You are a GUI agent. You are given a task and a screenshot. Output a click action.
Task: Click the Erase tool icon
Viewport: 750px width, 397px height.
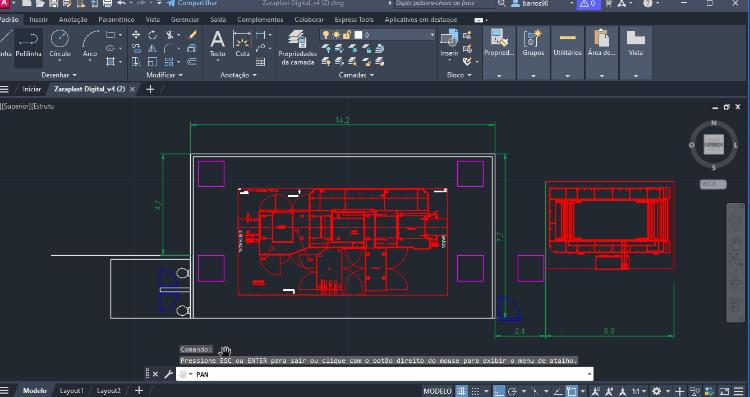pos(192,35)
